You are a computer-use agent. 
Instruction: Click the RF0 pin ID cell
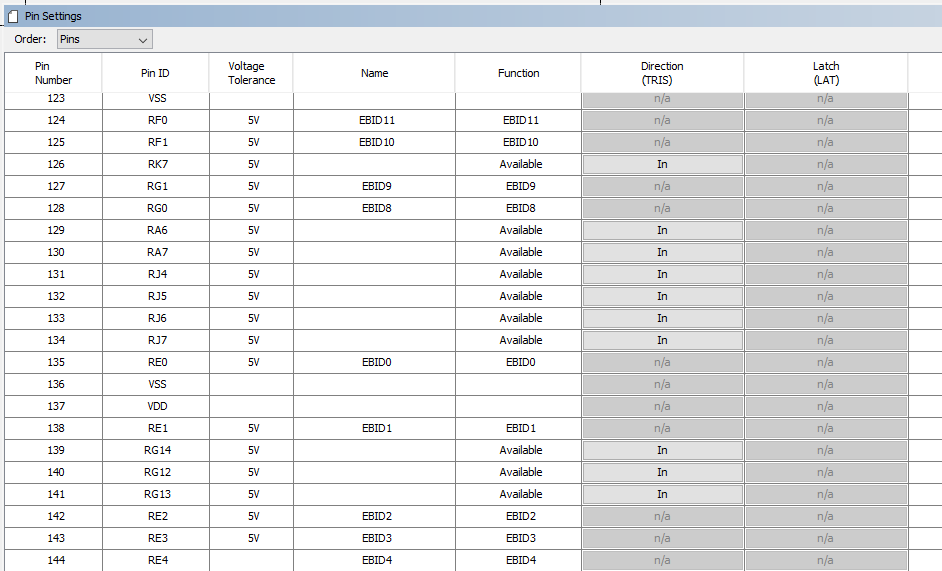tap(156, 120)
